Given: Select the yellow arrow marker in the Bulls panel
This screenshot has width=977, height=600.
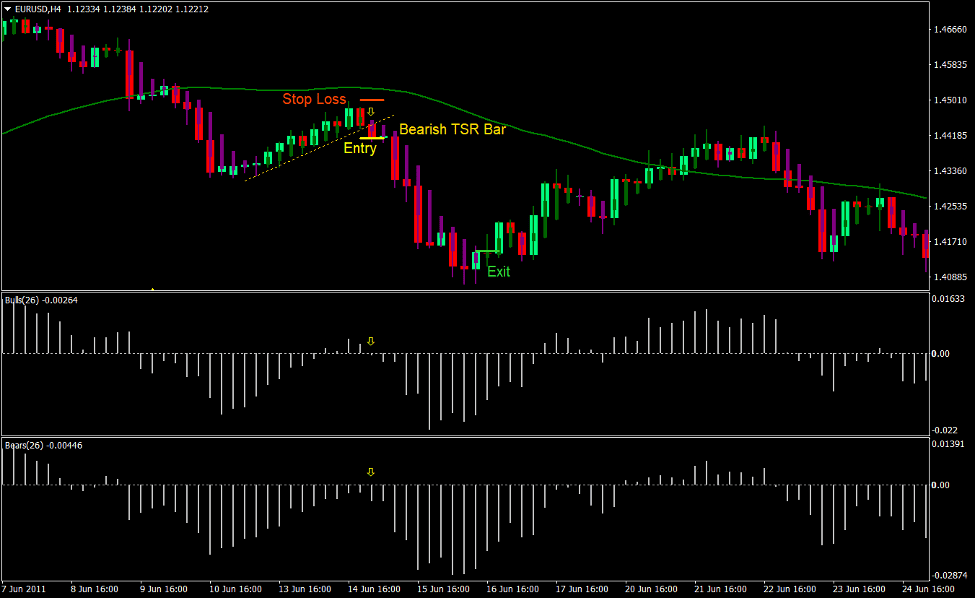Looking at the screenshot, I should 371,341.
